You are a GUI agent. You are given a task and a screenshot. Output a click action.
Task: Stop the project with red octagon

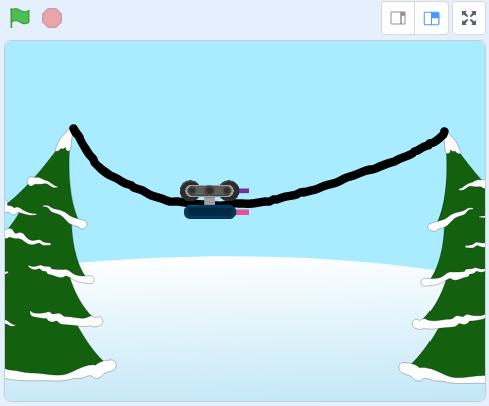coord(52,18)
